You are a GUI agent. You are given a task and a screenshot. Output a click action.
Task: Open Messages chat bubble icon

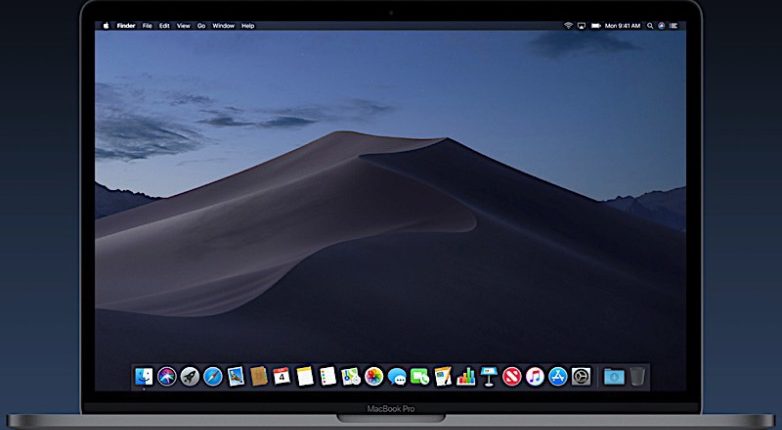(x=397, y=376)
